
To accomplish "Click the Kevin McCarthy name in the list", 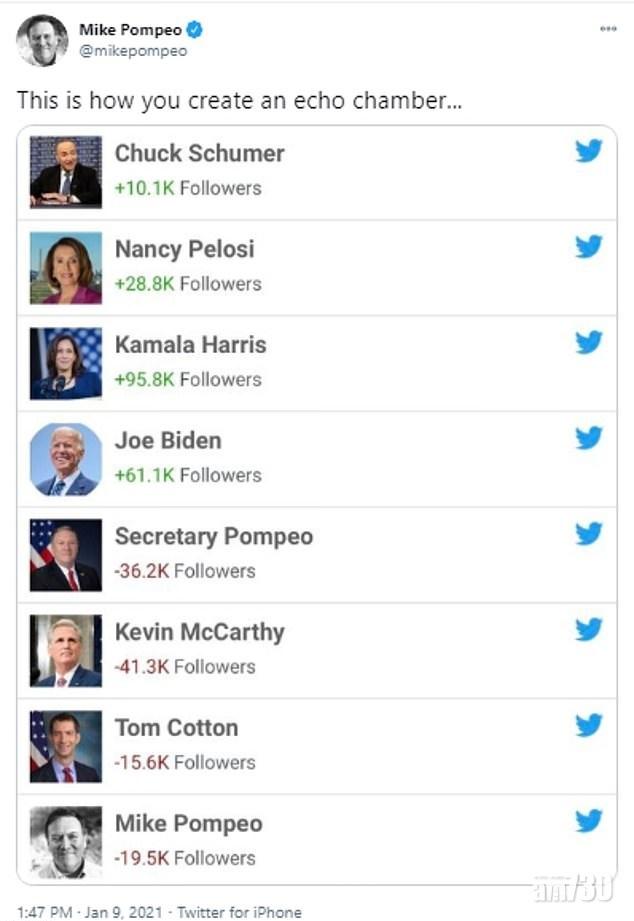I will point(199,632).
